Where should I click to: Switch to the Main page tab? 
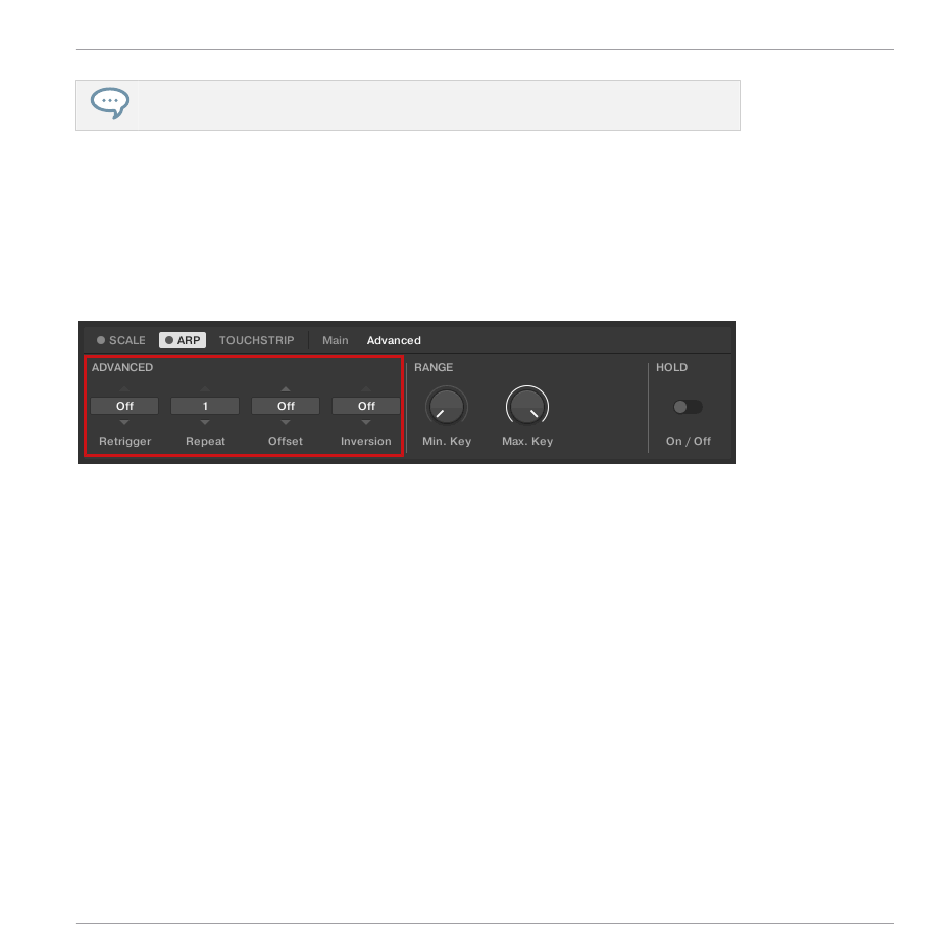pyautogui.click(x=335, y=340)
